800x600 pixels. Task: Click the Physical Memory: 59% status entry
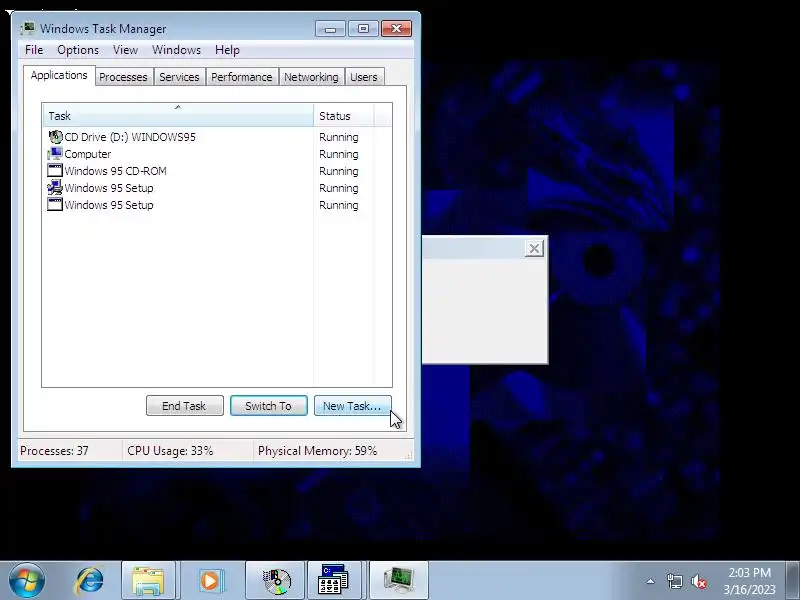click(317, 451)
